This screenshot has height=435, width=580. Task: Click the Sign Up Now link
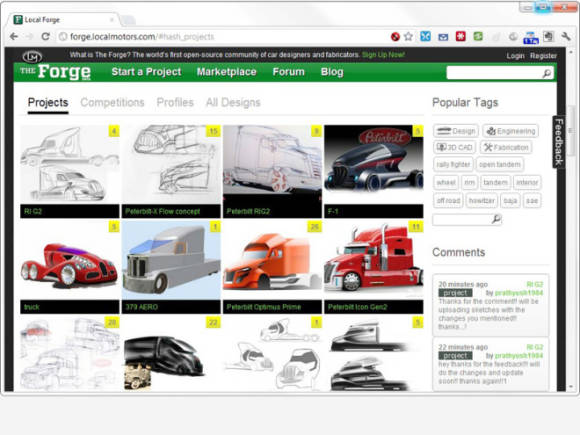pos(383,55)
